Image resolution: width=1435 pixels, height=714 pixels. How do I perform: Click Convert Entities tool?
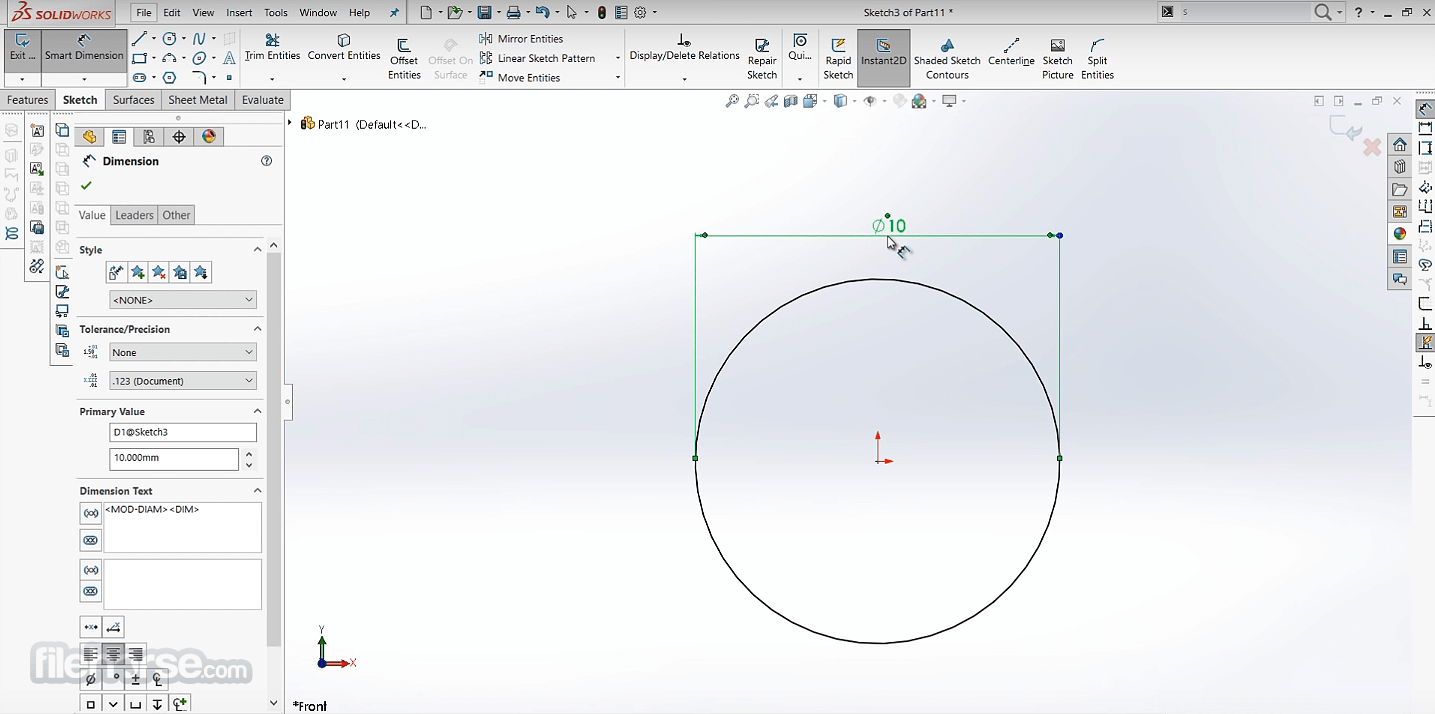[344, 48]
